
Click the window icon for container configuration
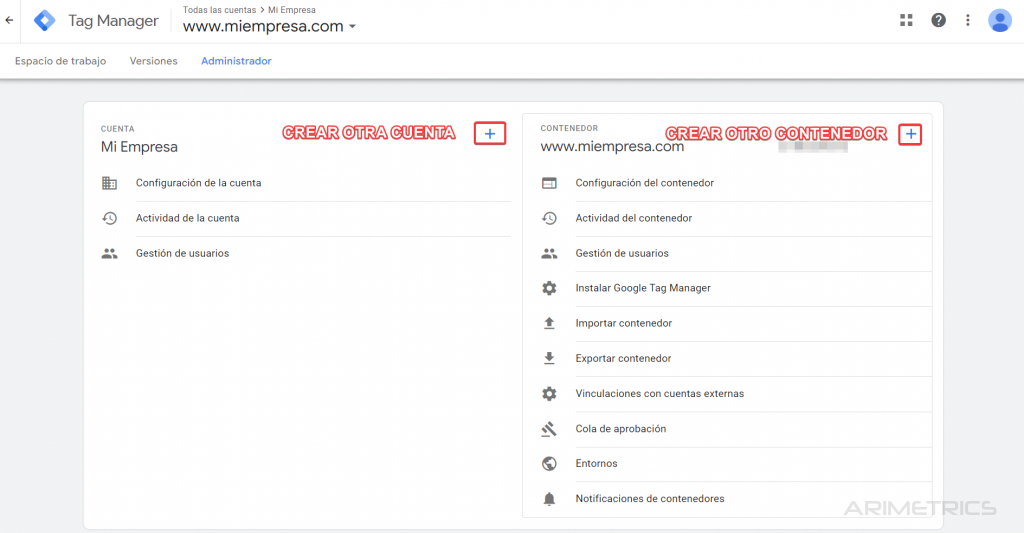tap(549, 183)
